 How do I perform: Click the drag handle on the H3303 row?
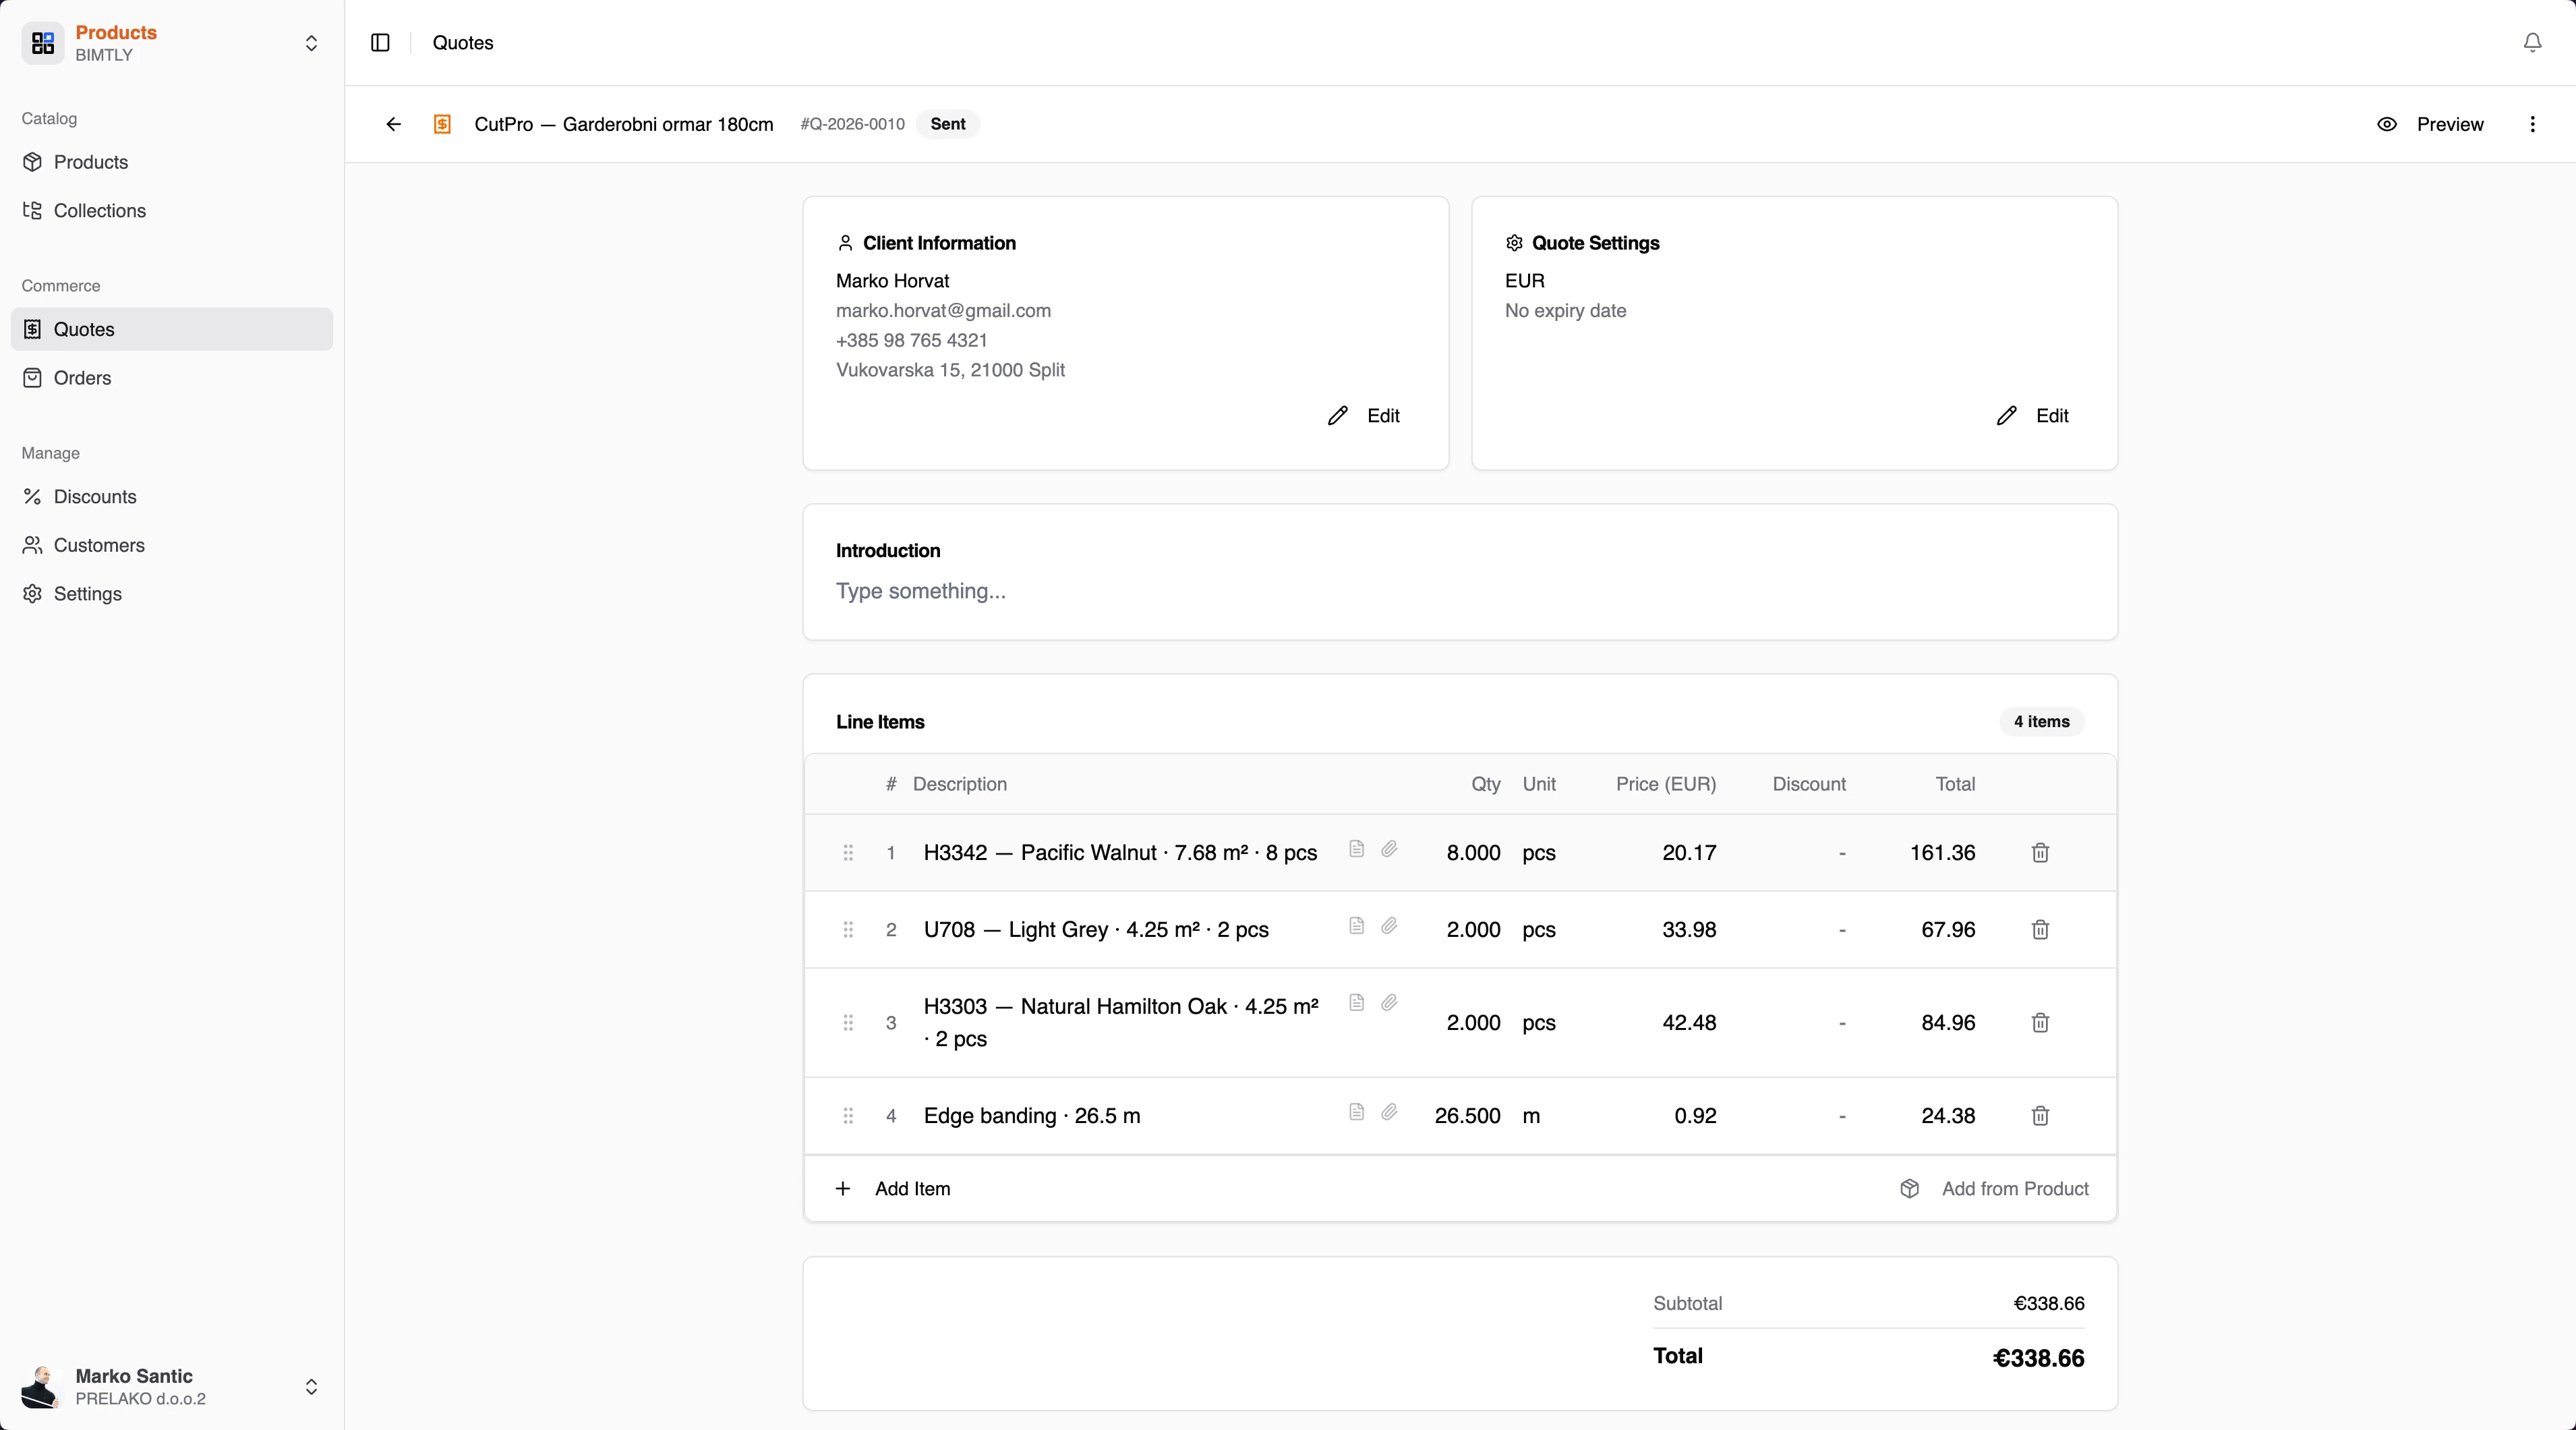pos(848,1023)
